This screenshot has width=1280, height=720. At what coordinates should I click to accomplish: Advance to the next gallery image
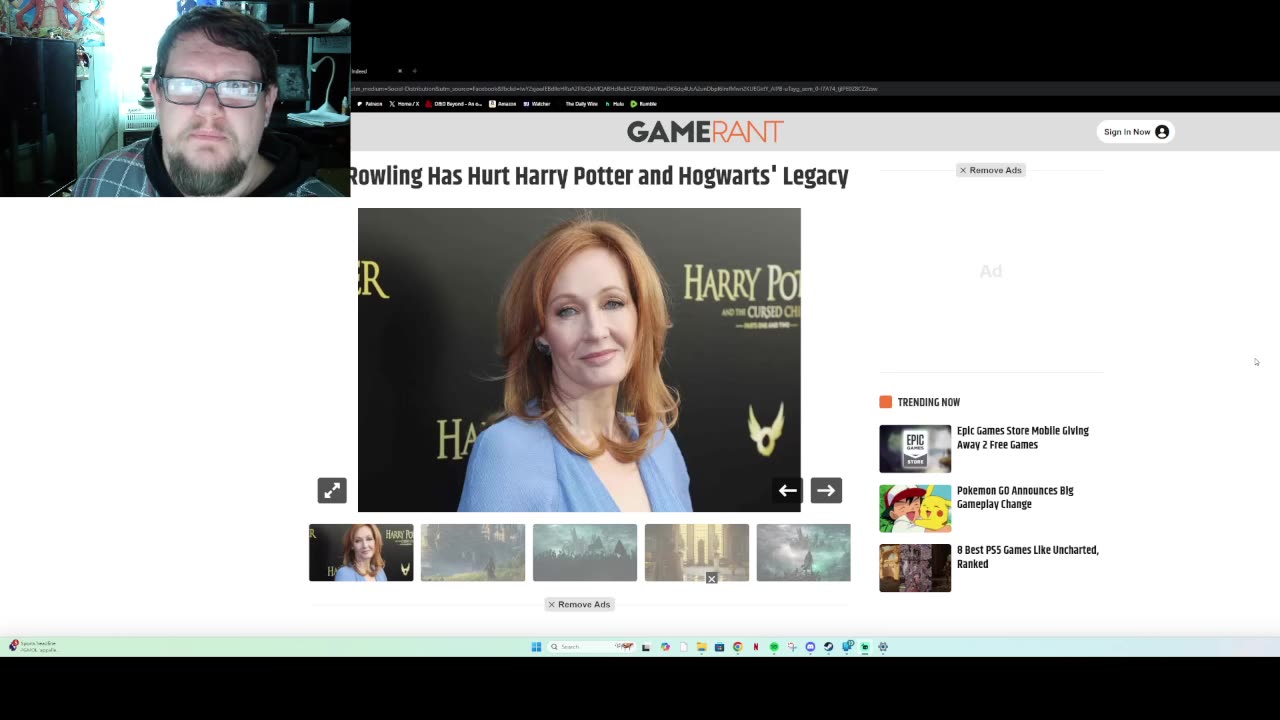pyautogui.click(x=825, y=490)
